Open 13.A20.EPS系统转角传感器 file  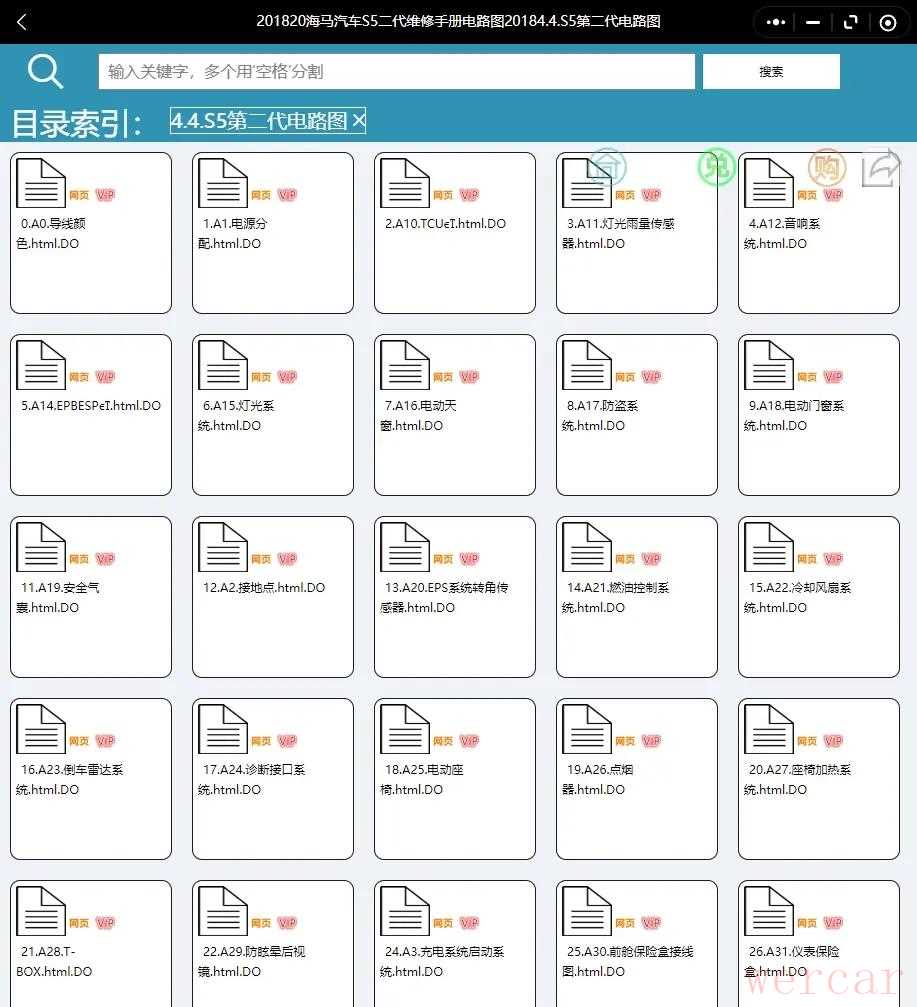455,597
